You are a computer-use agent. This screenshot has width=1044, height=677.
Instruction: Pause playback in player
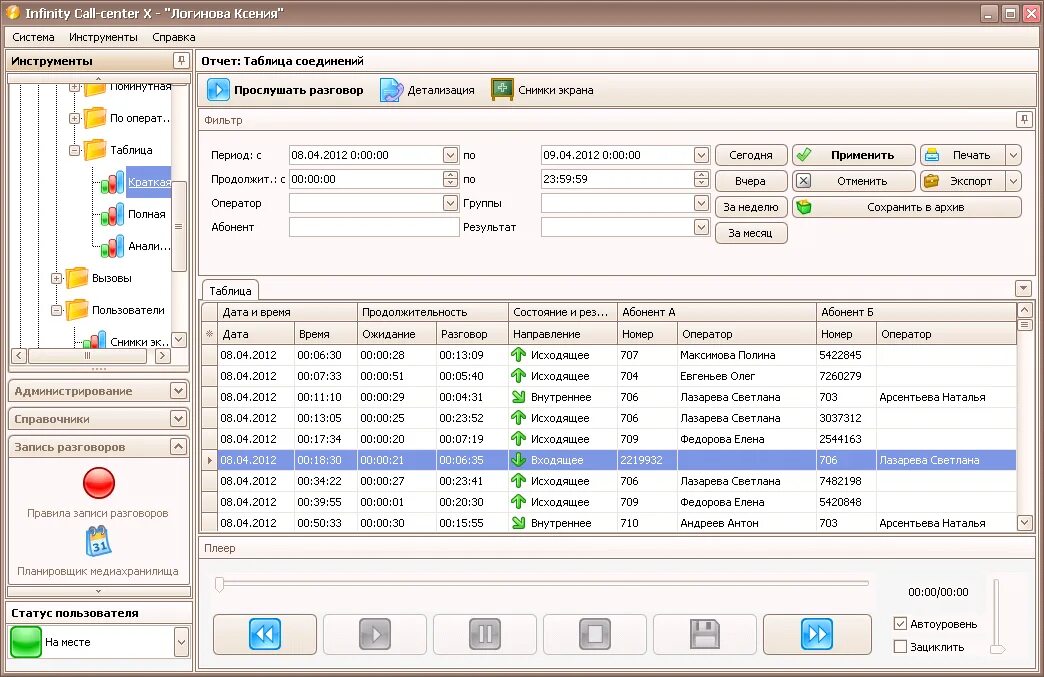click(x=485, y=634)
